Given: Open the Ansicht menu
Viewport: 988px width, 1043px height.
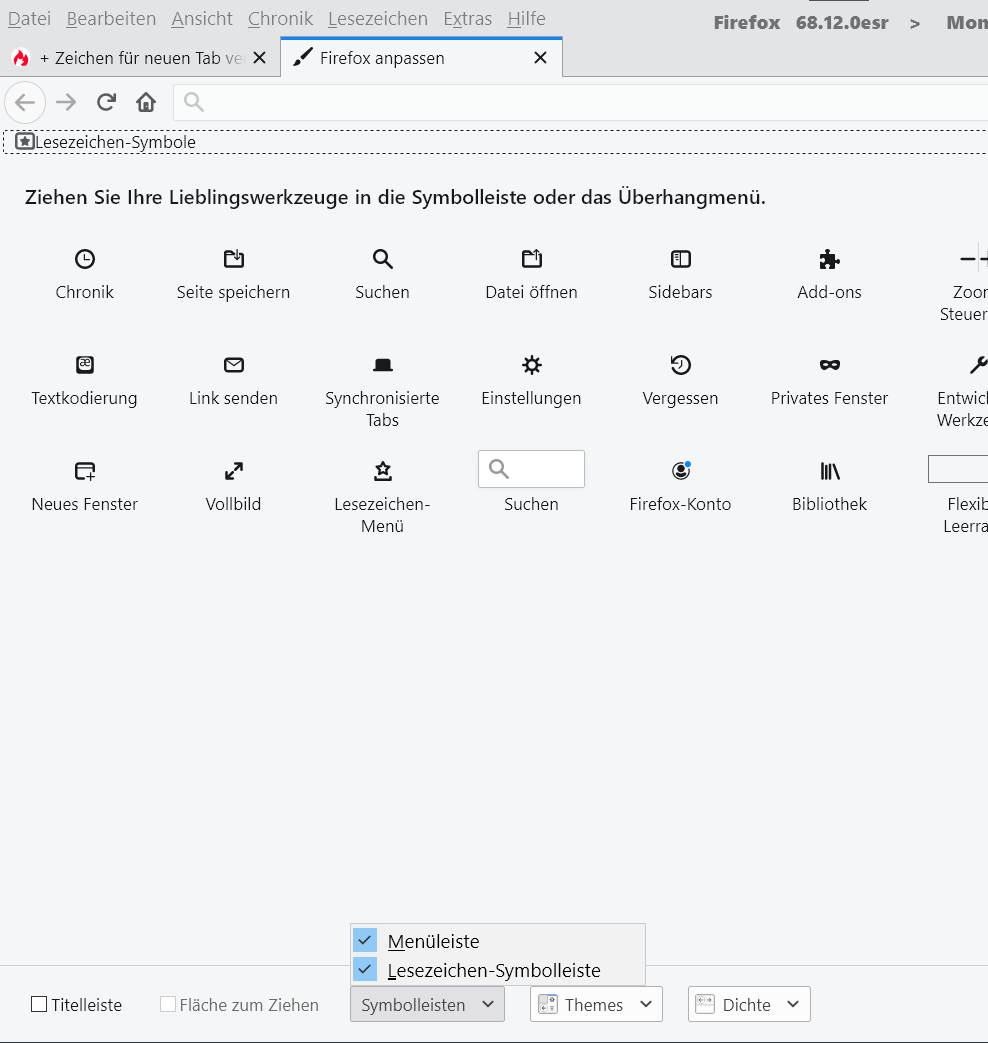Looking at the screenshot, I should pyautogui.click(x=202, y=19).
